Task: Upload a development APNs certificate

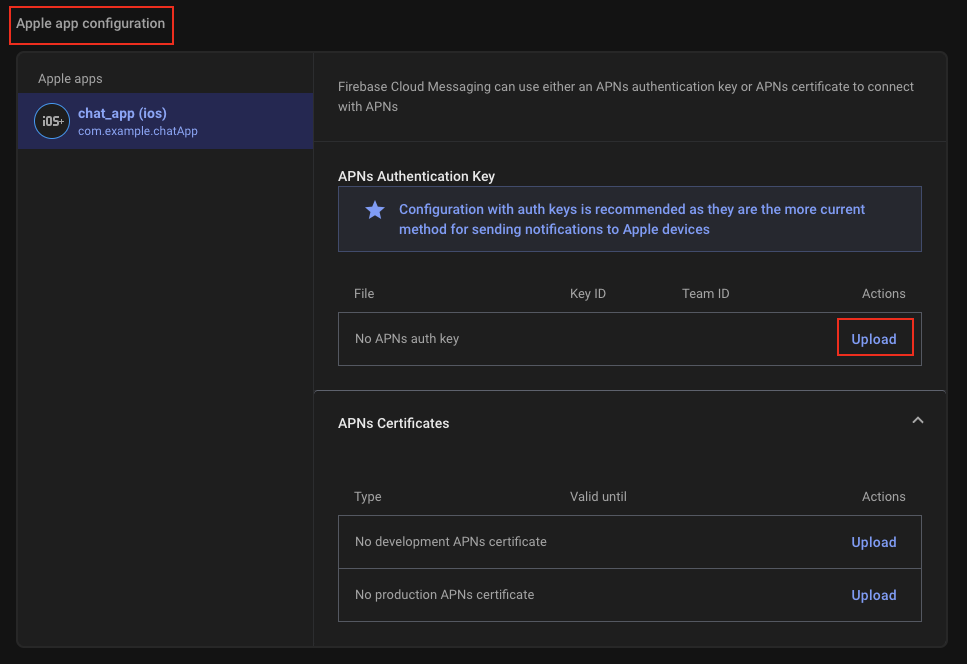Action: 873,542
